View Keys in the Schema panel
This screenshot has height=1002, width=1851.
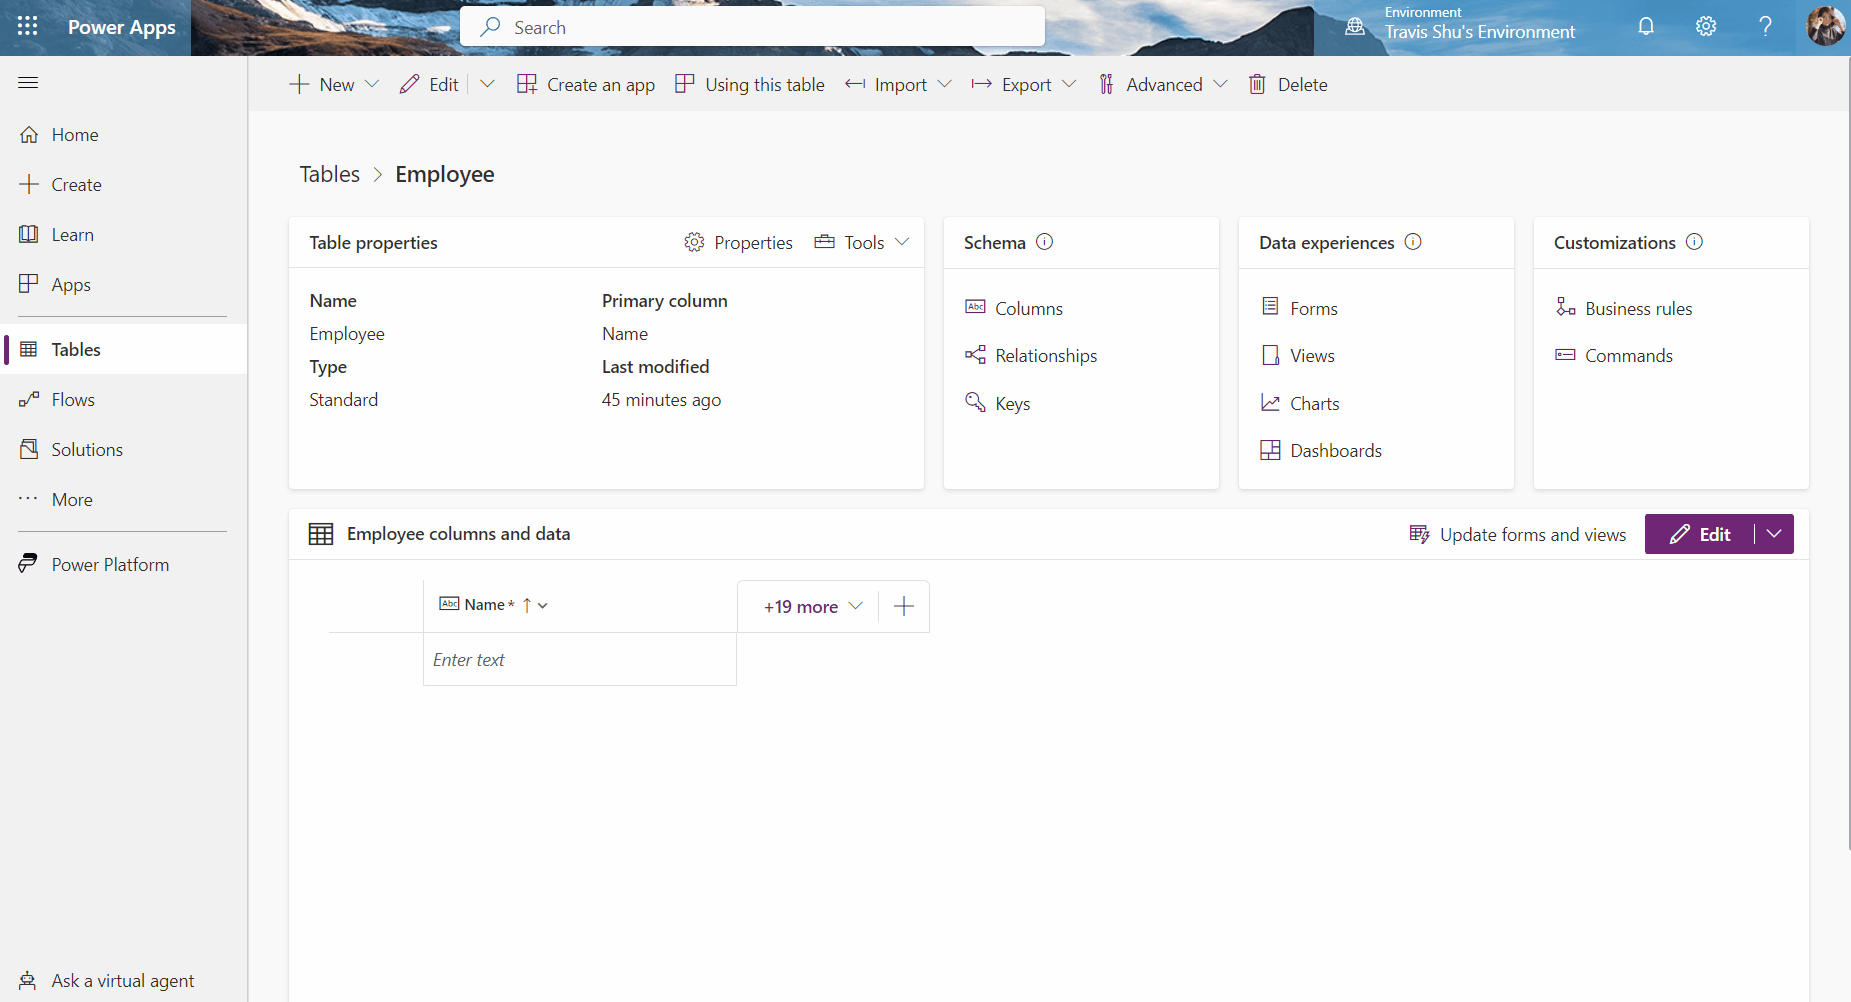[1012, 403]
